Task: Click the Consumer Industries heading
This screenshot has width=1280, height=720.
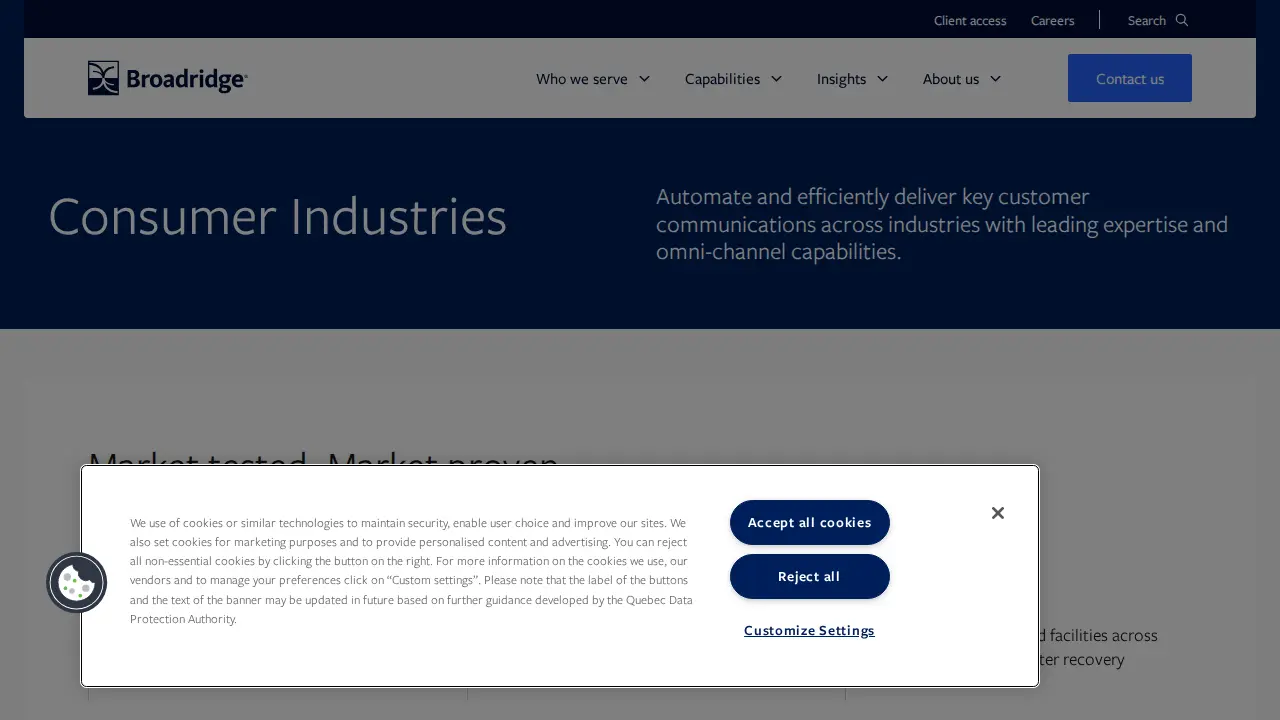Action: 278,216
